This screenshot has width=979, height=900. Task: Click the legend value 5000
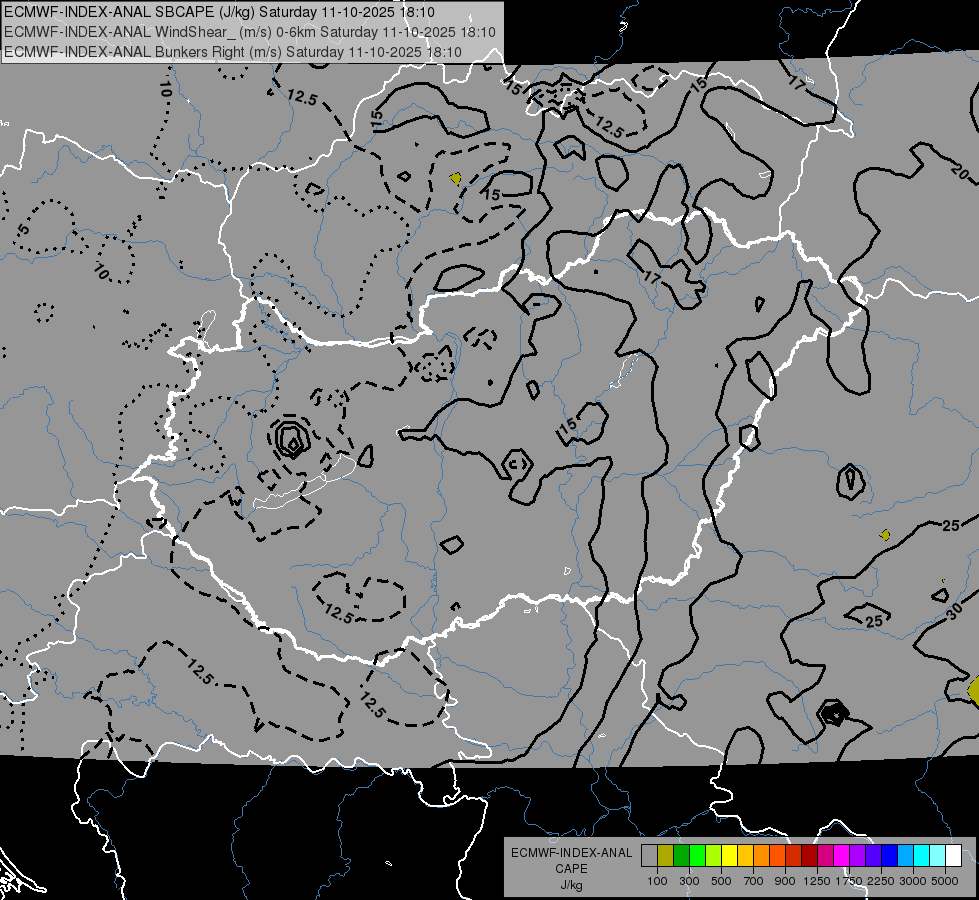pyautogui.click(x=945, y=881)
